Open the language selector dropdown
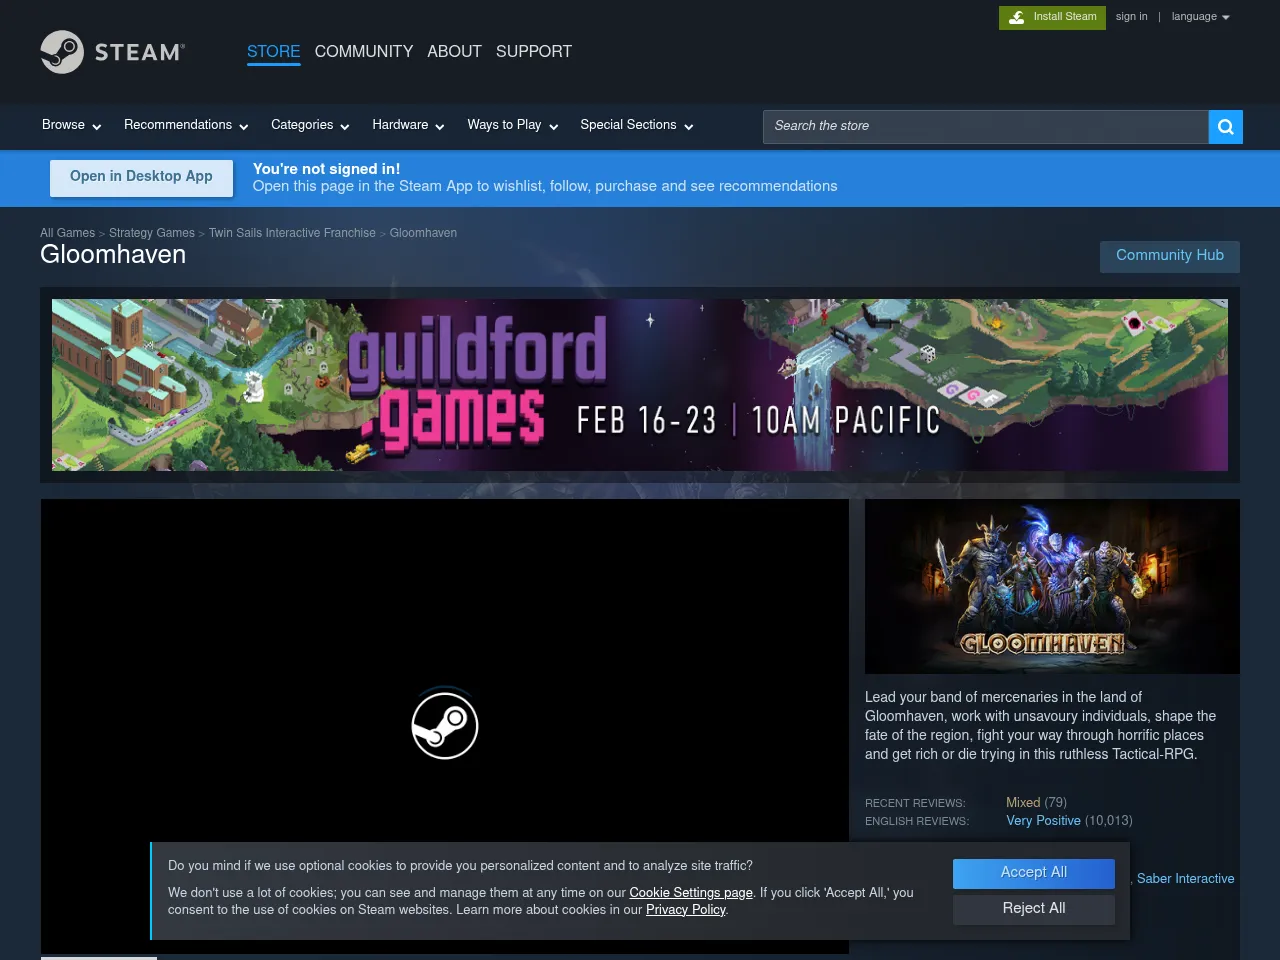The height and width of the screenshot is (960, 1280). (x=1200, y=17)
